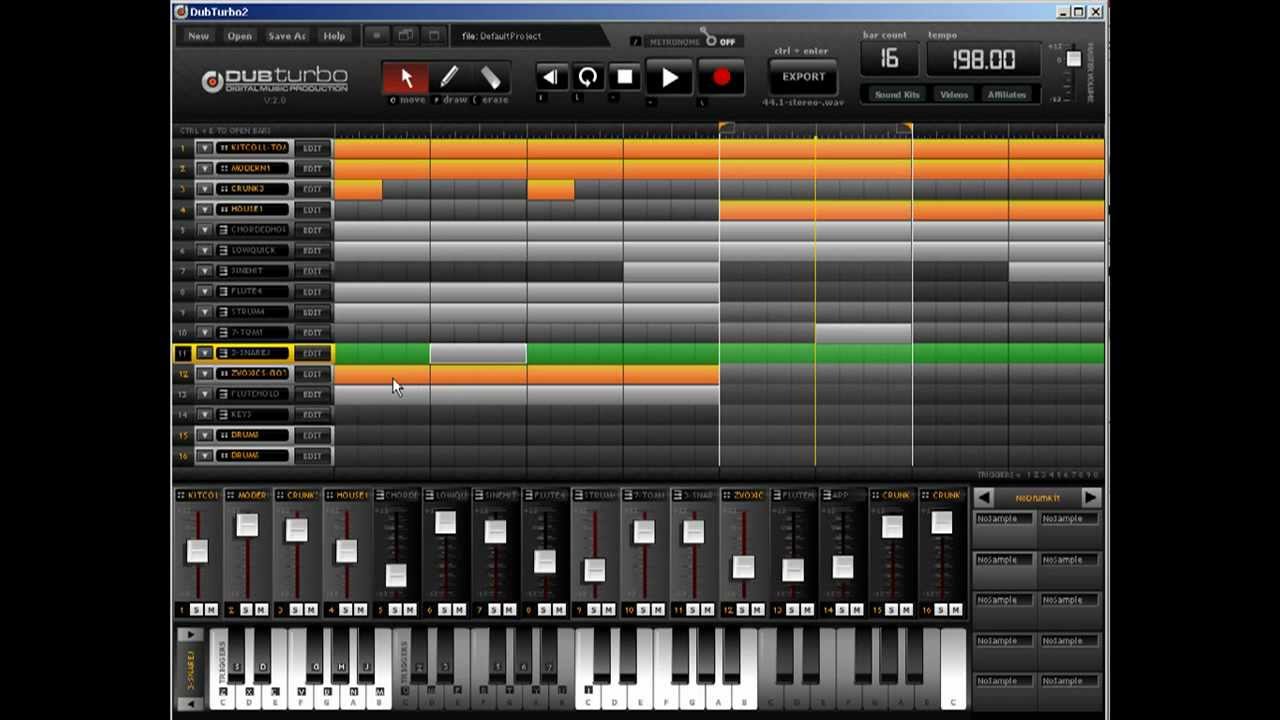Open the Videos link

954,95
